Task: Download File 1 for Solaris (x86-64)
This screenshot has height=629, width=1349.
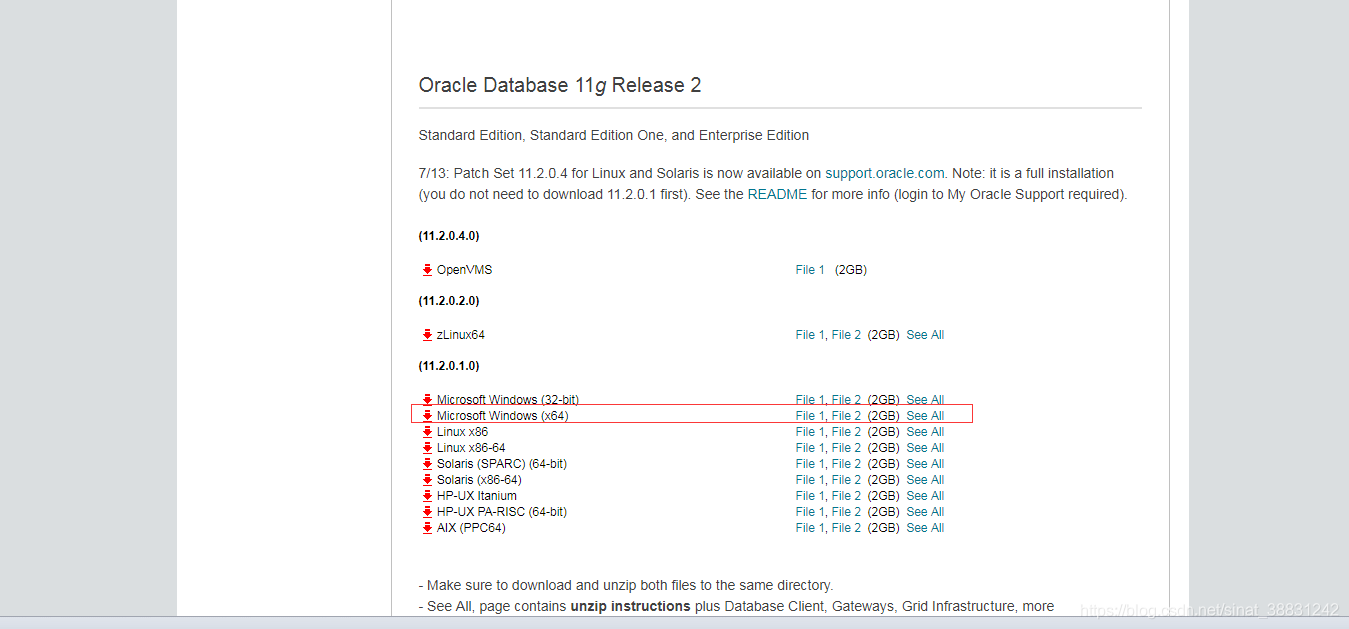Action: pos(810,480)
